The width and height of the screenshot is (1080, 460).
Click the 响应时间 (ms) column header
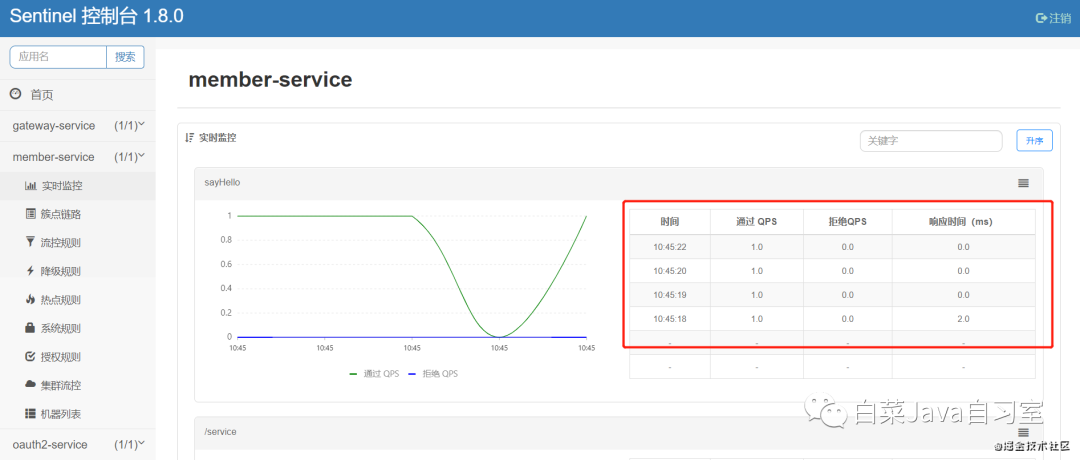point(964,222)
